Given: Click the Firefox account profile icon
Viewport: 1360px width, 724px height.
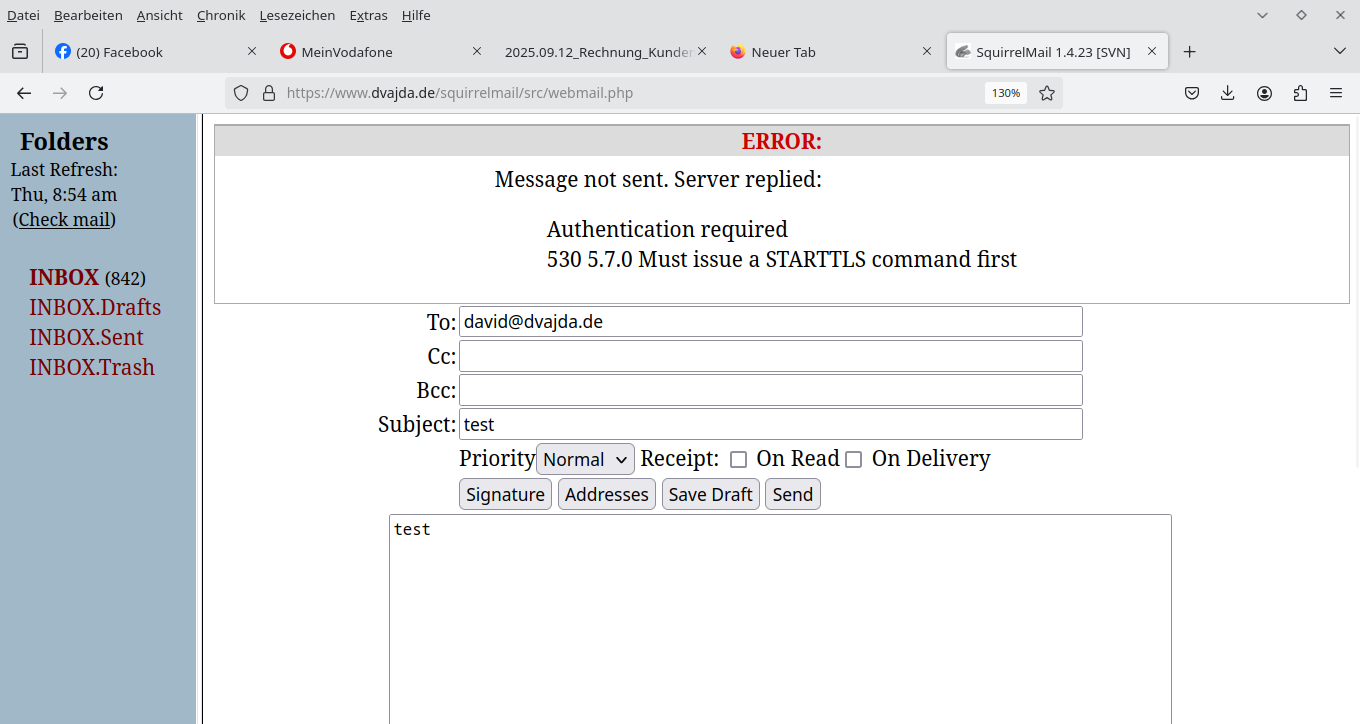Looking at the screenshot, I should [1264, 93].
